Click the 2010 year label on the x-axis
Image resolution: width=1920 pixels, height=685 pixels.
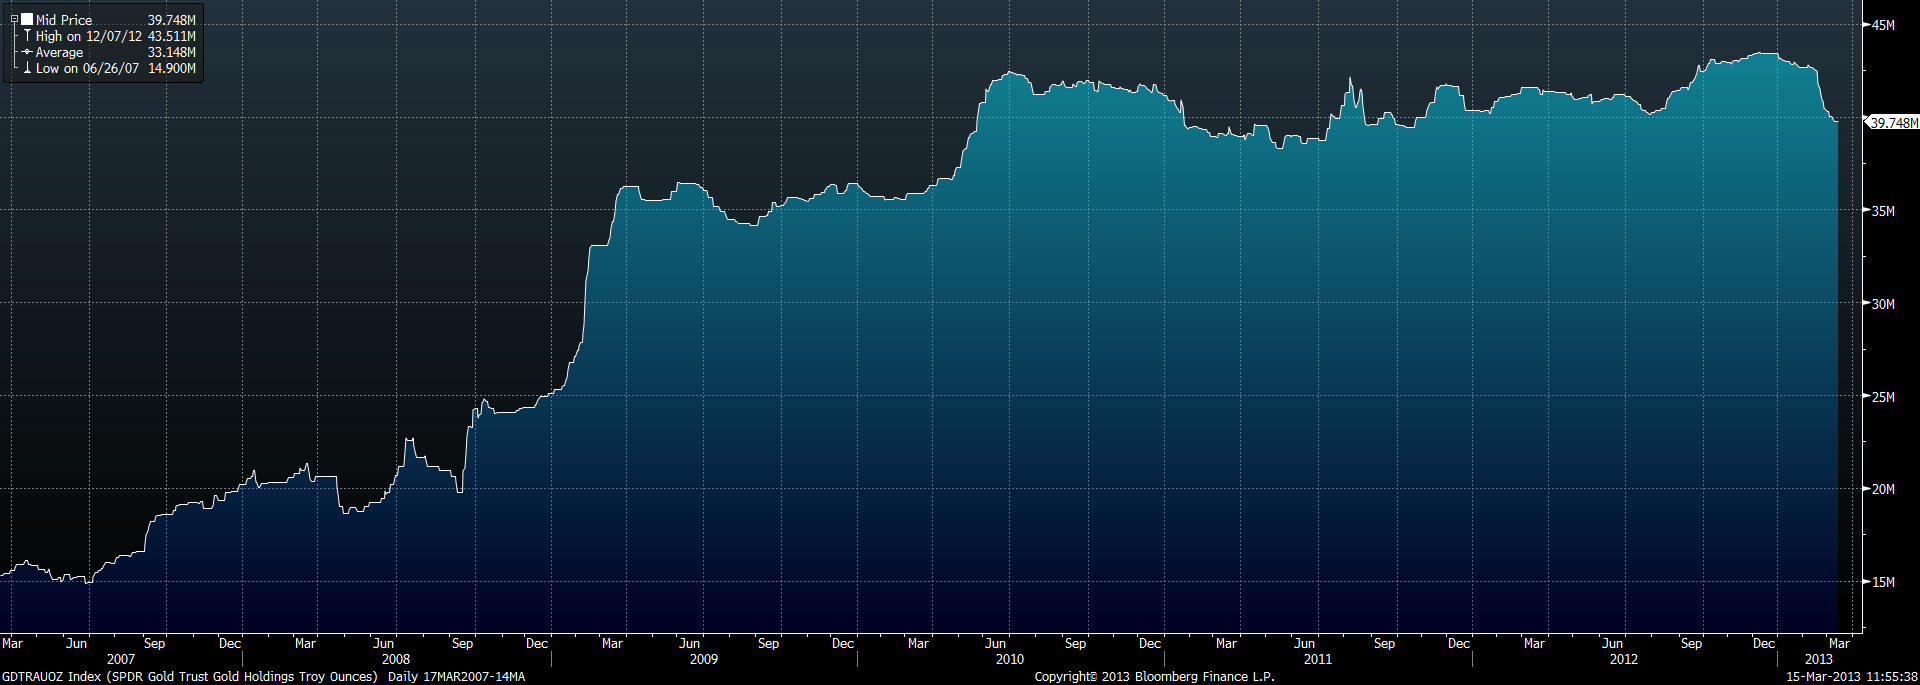[1010, 659]
